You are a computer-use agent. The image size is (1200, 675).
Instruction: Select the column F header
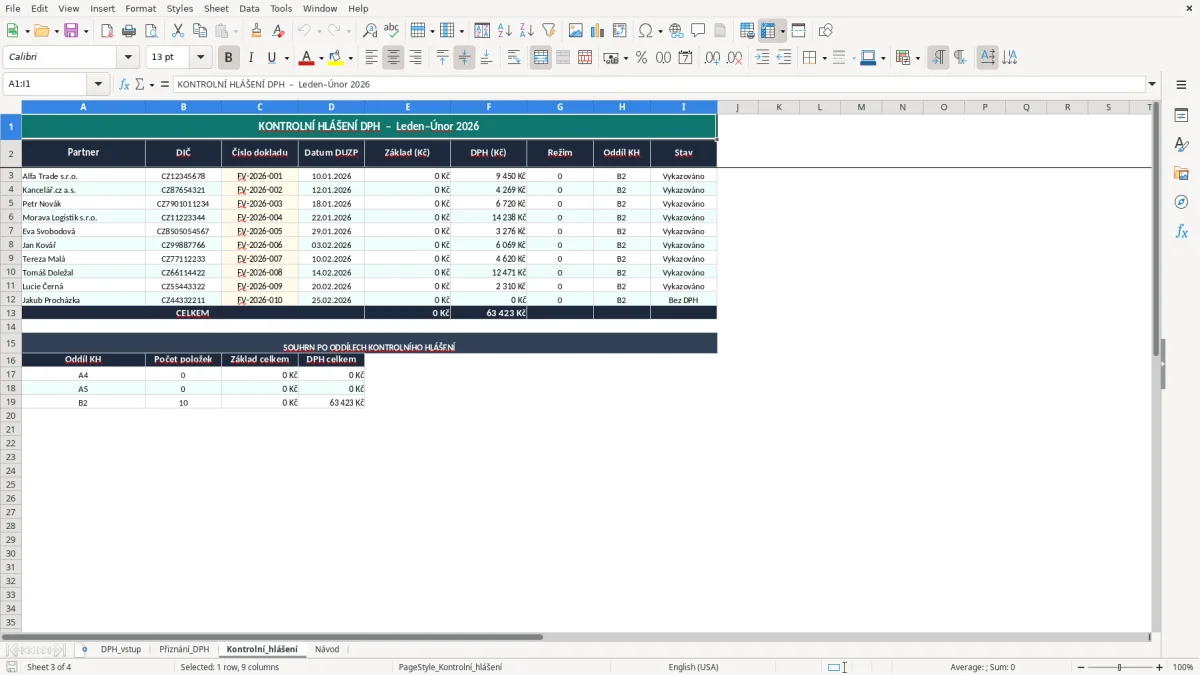pos(489,107)
